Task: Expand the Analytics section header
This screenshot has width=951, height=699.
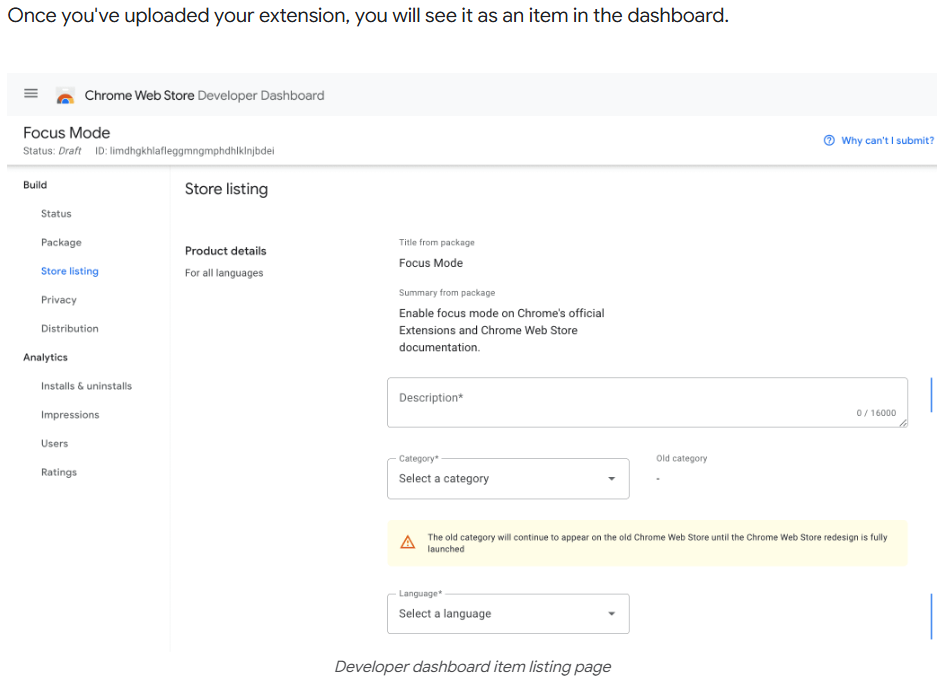Action: click(x=45, y=356)
